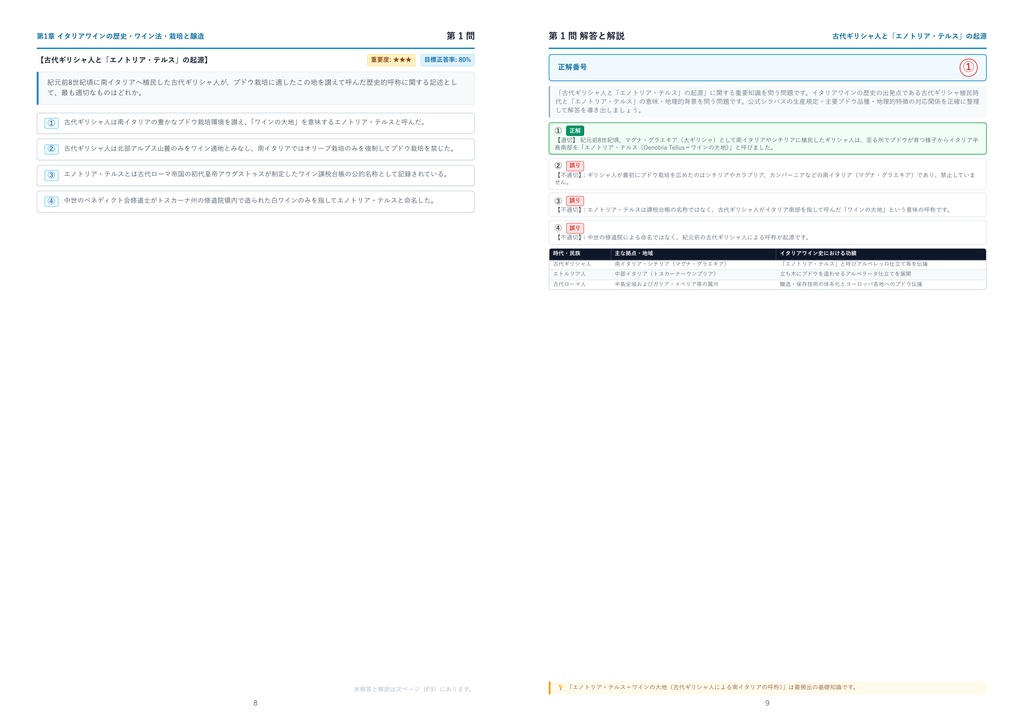The width and height of the screenshot is (1024, 724).
Task: Click option text エノトリア・テルスとは古代ローマ帝国の初代皇帝
Action: pos(257,175)
